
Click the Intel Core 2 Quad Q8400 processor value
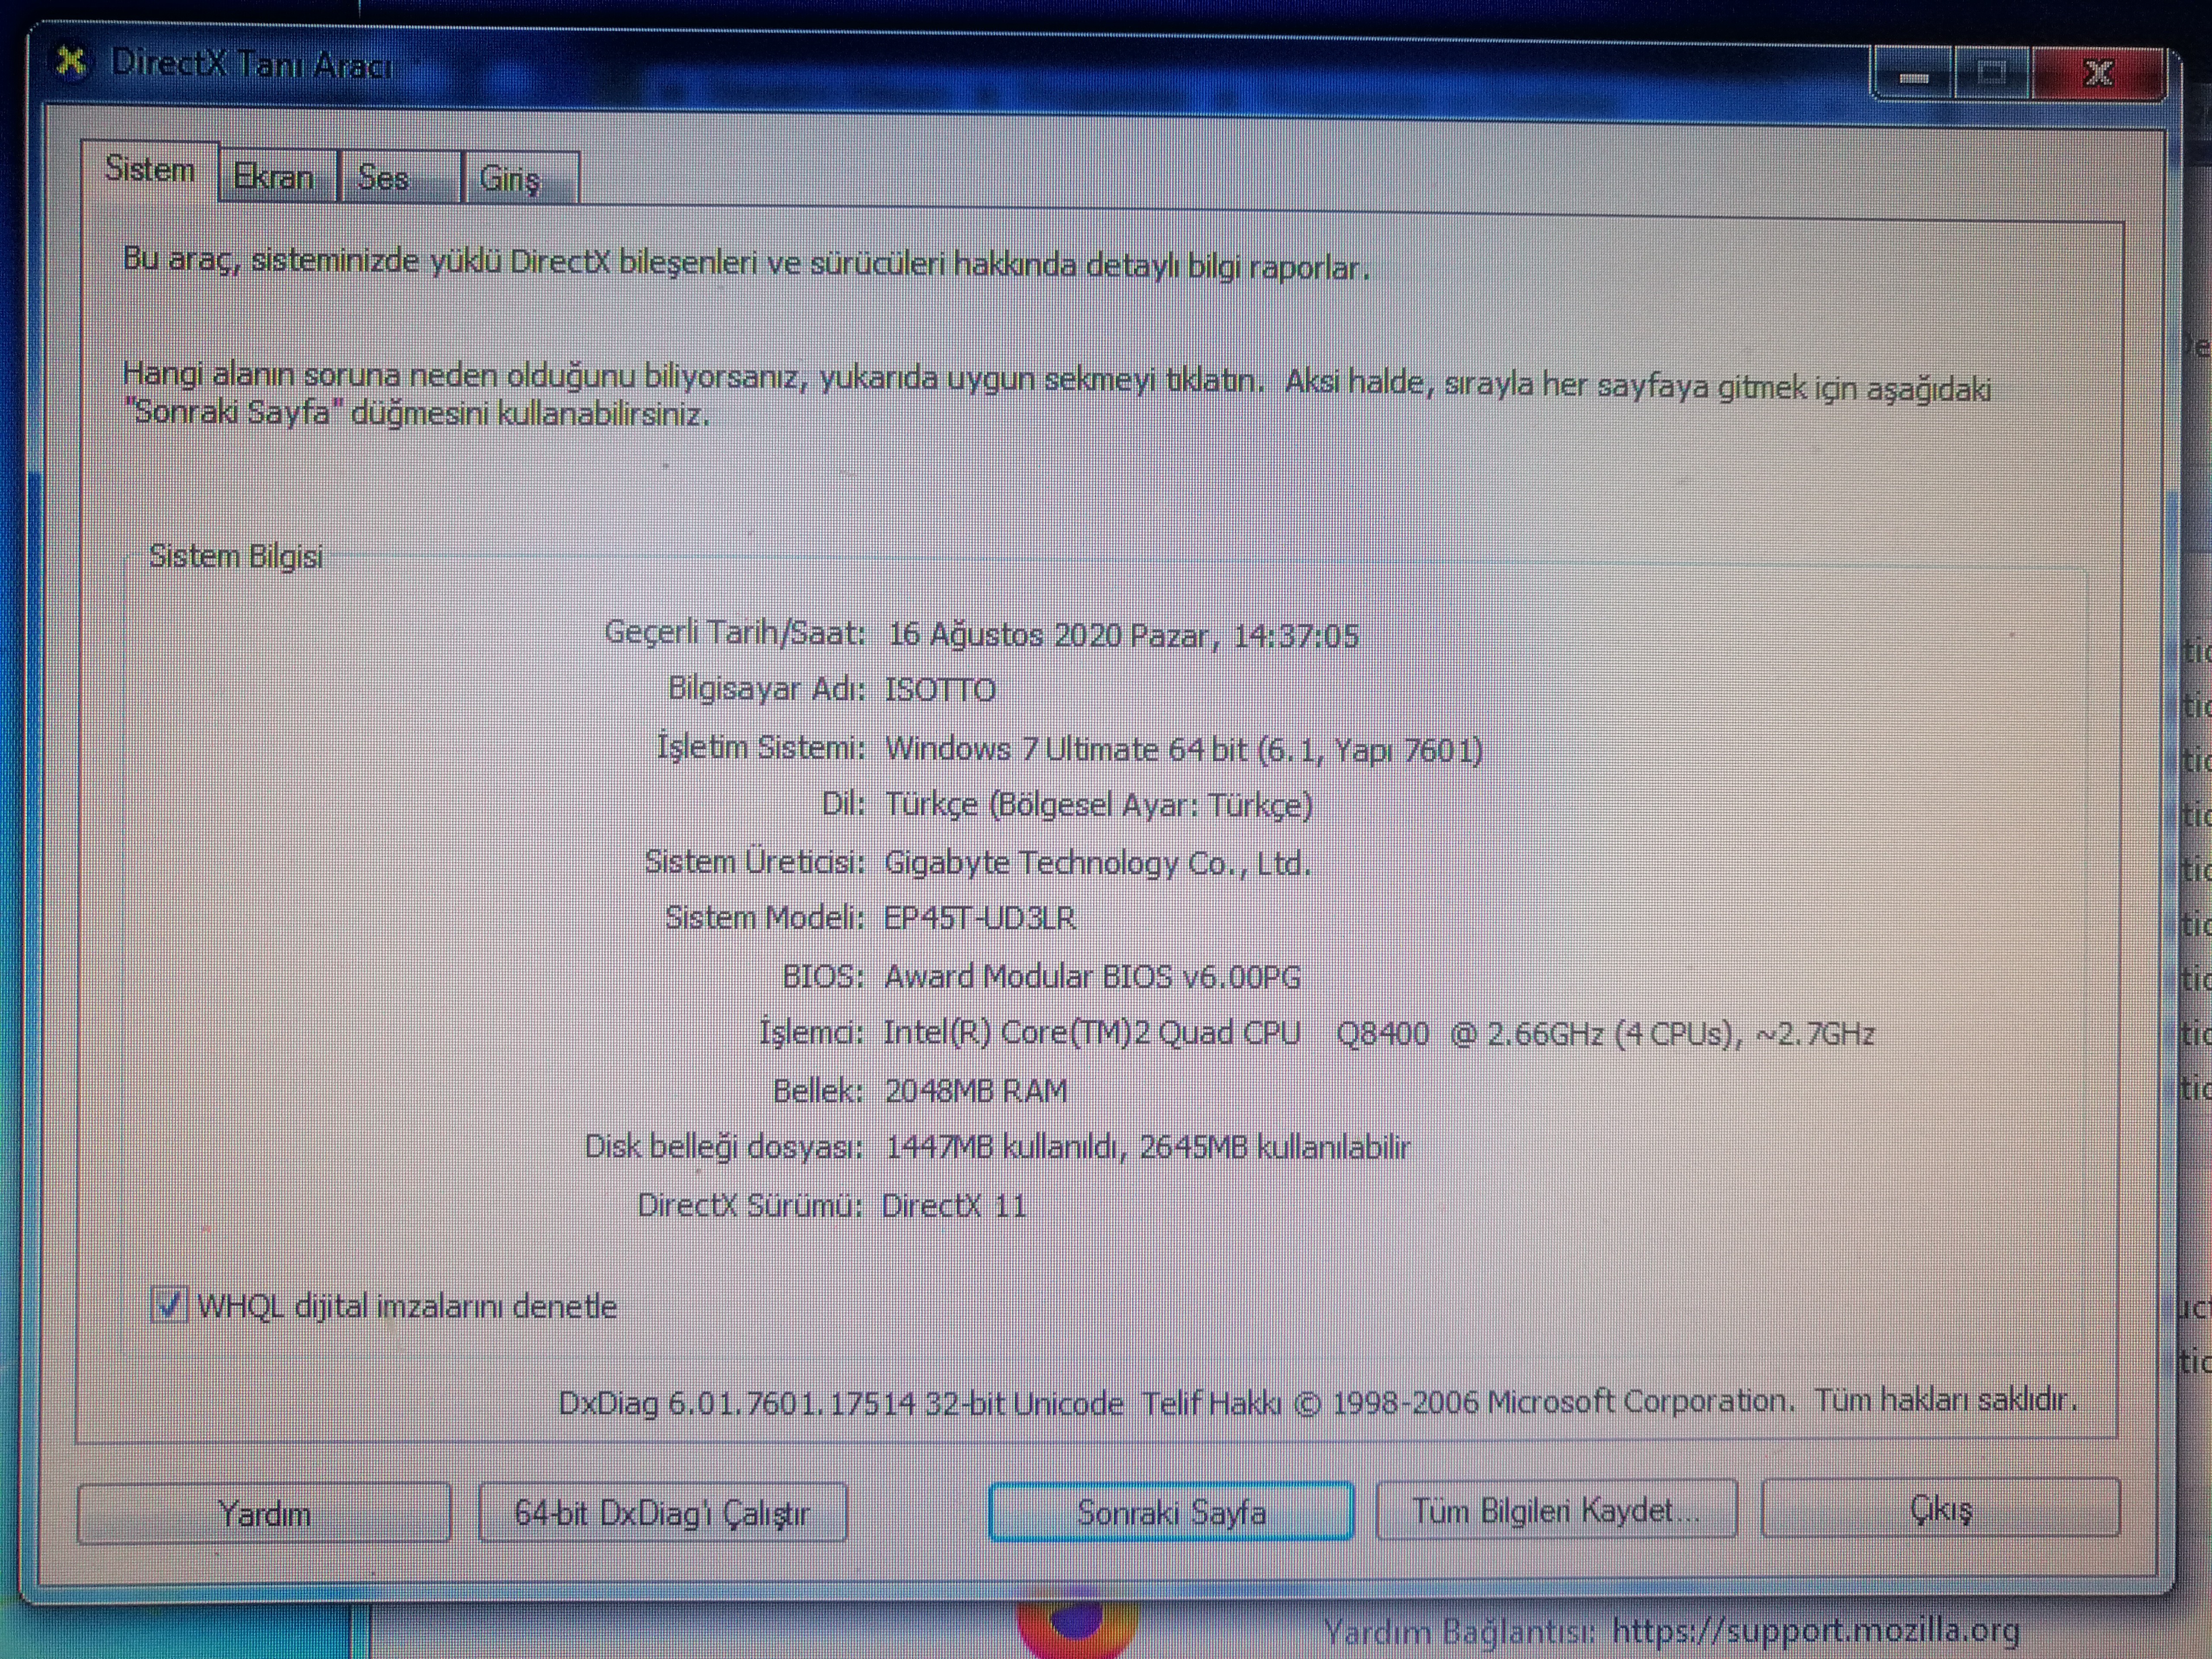(1379, 1033)
